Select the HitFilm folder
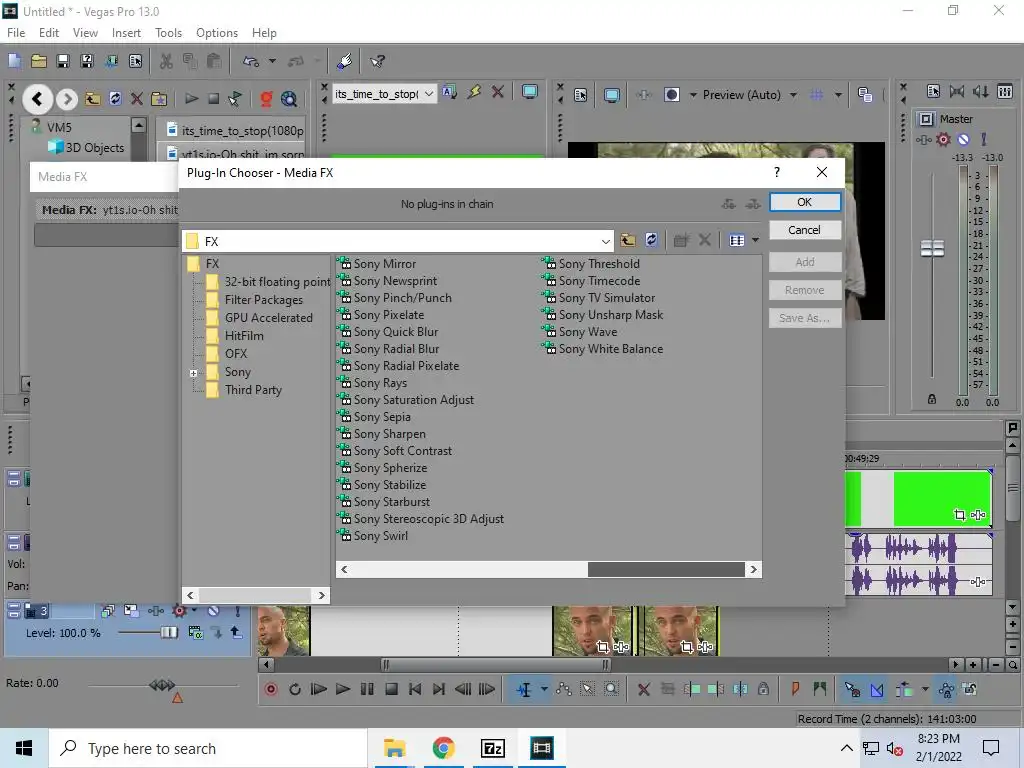 pyautogui.click(x=244, y=336)
